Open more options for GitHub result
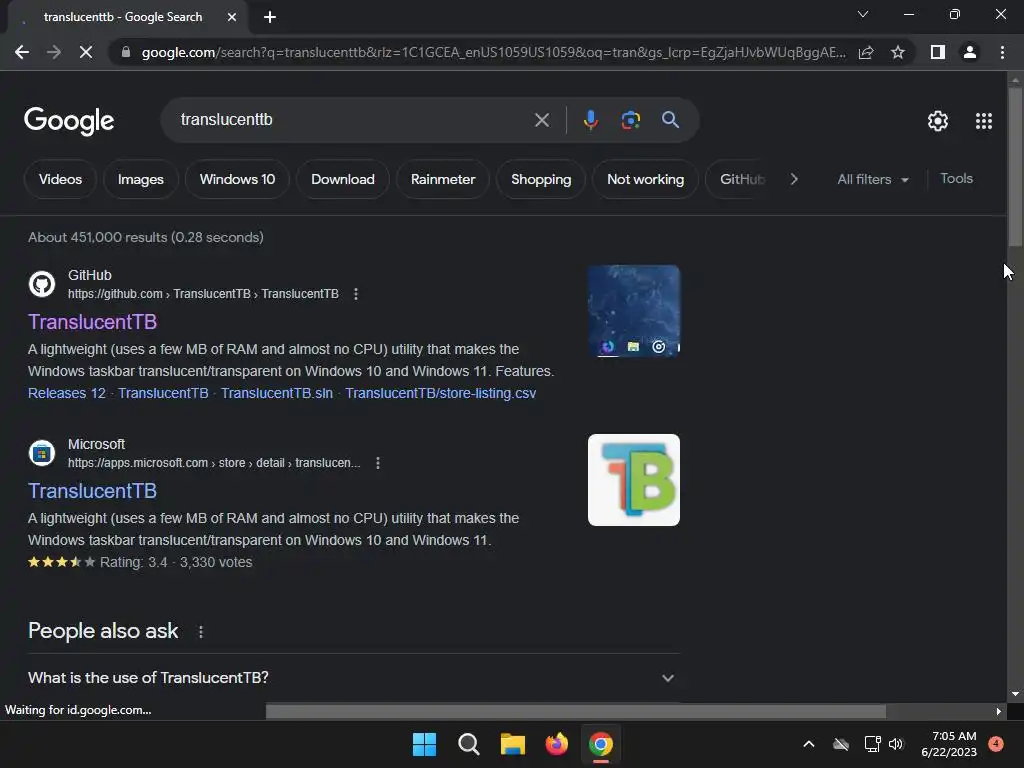The image size is (1024, 768). coord(356,294)
